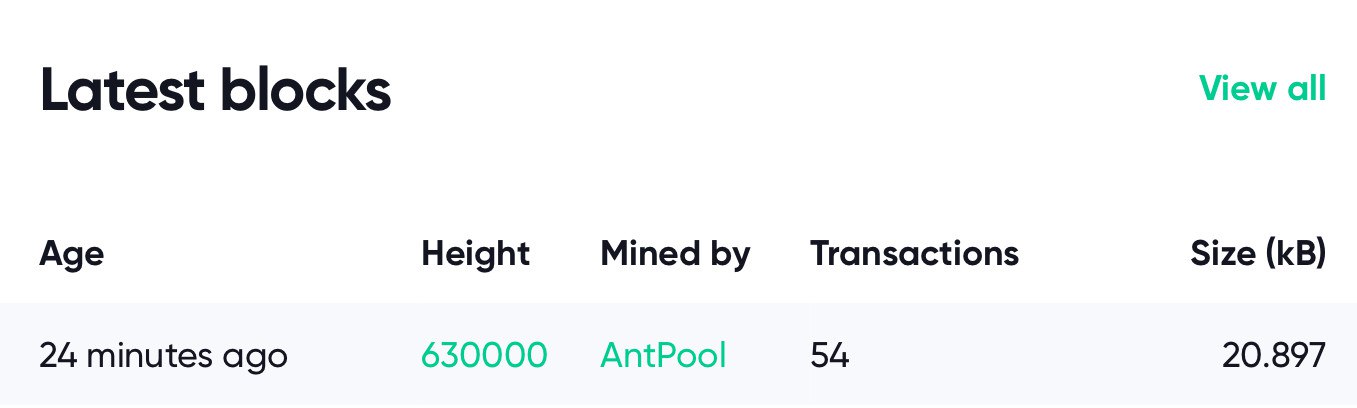Click the Height column header
Screen dimensions: 1357x408
click(475, 254)
